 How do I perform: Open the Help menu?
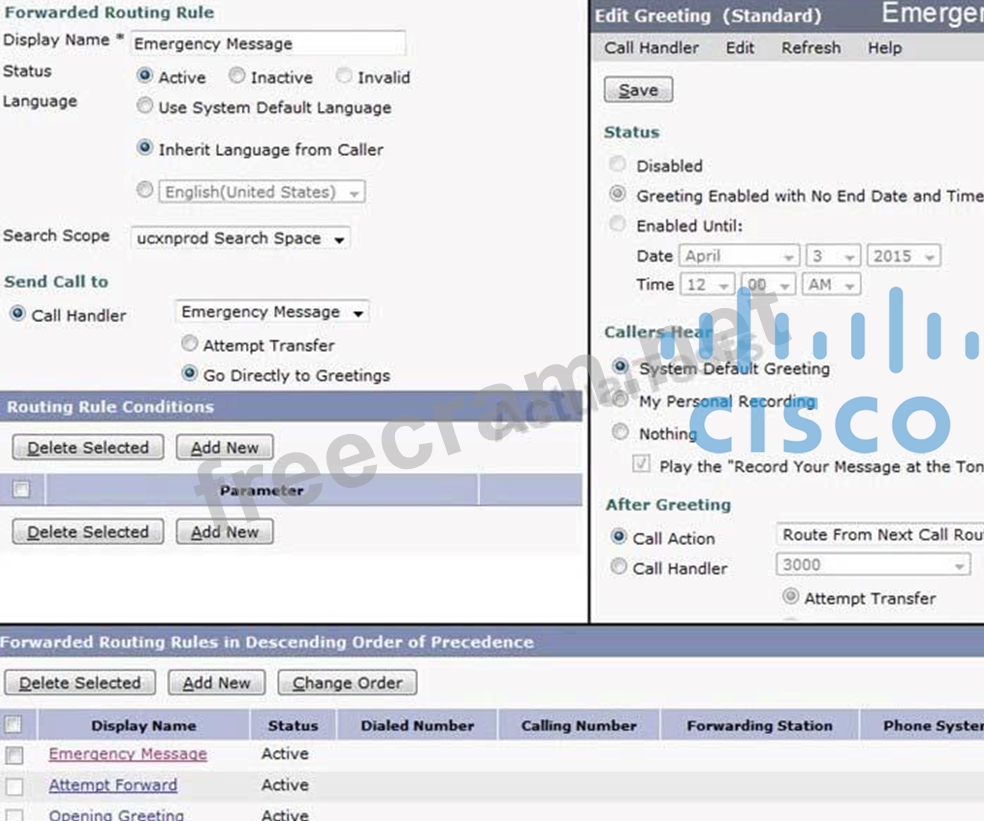point(884,48)
